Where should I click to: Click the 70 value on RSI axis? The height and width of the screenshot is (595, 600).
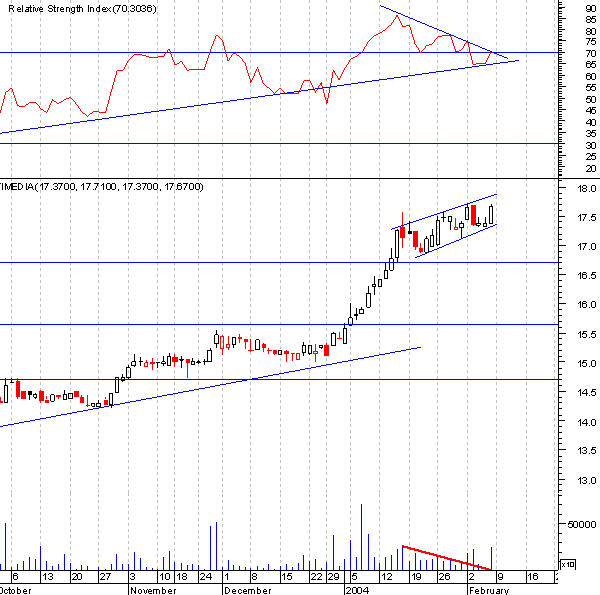coord(591,54)
